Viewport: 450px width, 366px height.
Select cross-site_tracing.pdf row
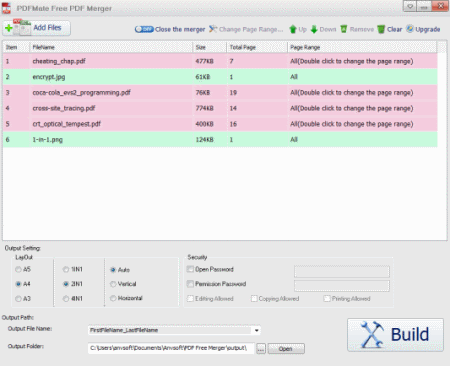pyautogui.click(x=220, y=108)
